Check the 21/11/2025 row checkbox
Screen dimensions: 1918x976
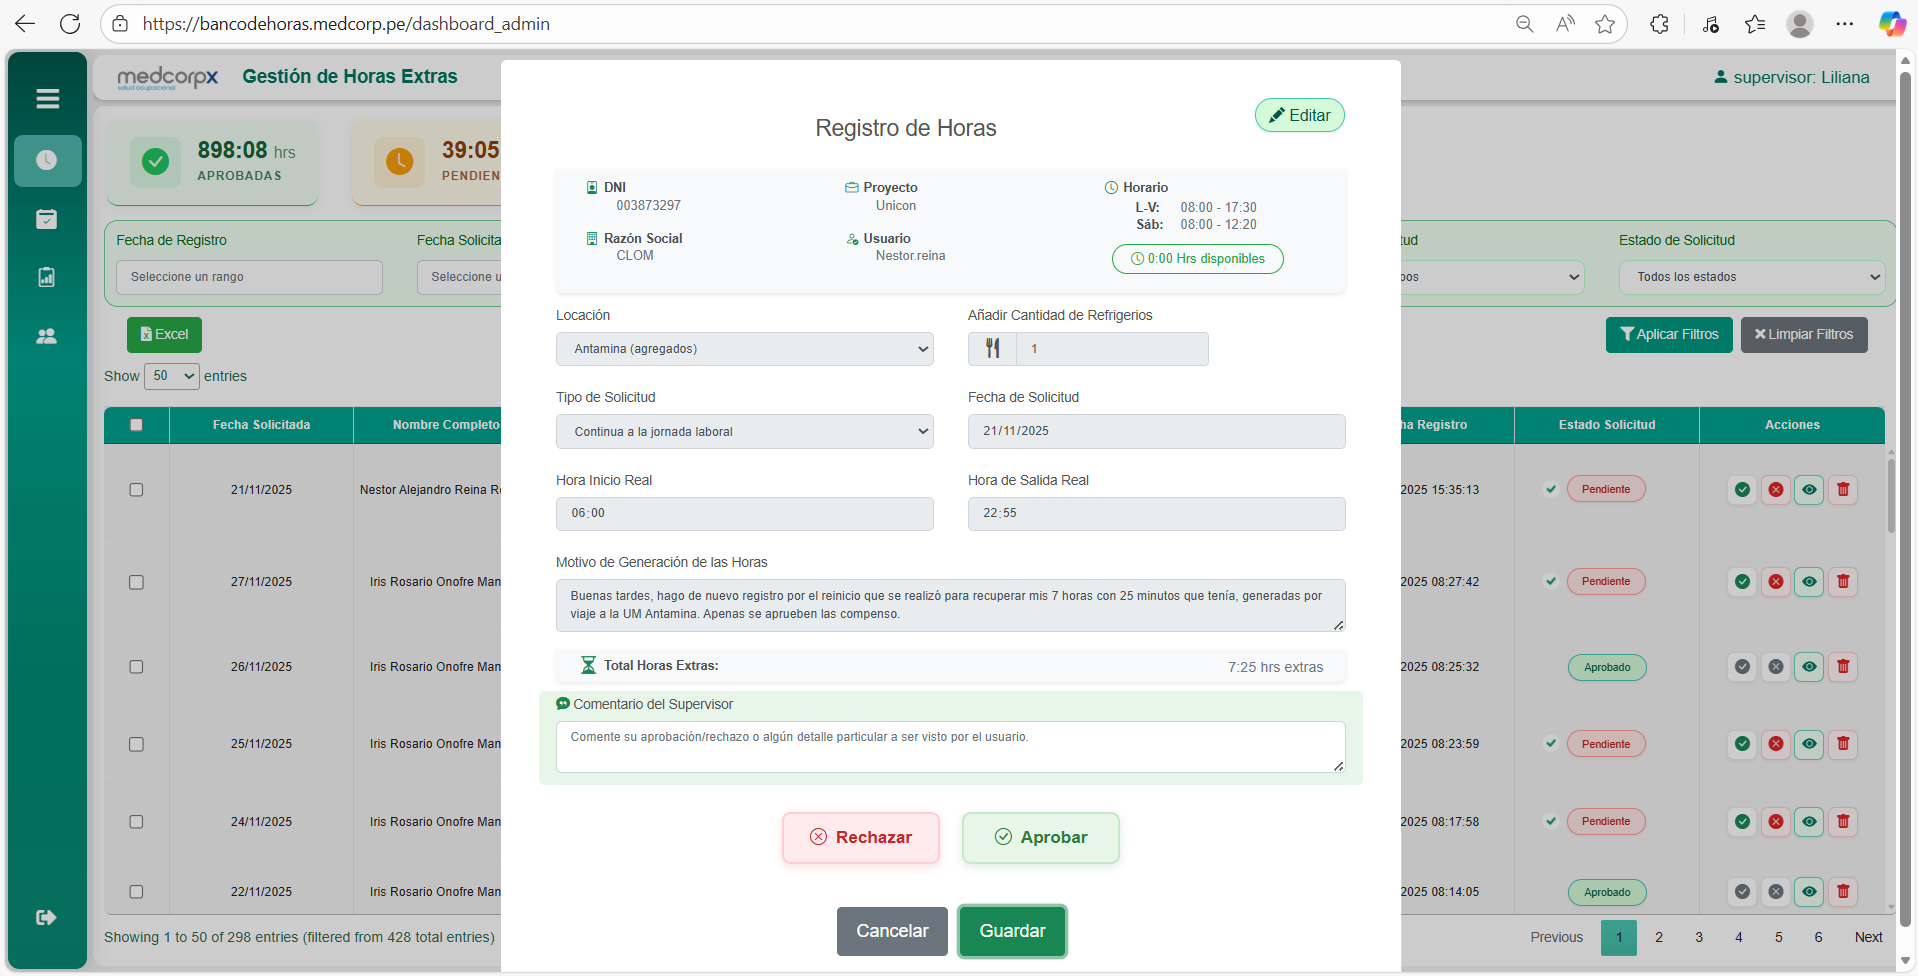coord(136,490)
